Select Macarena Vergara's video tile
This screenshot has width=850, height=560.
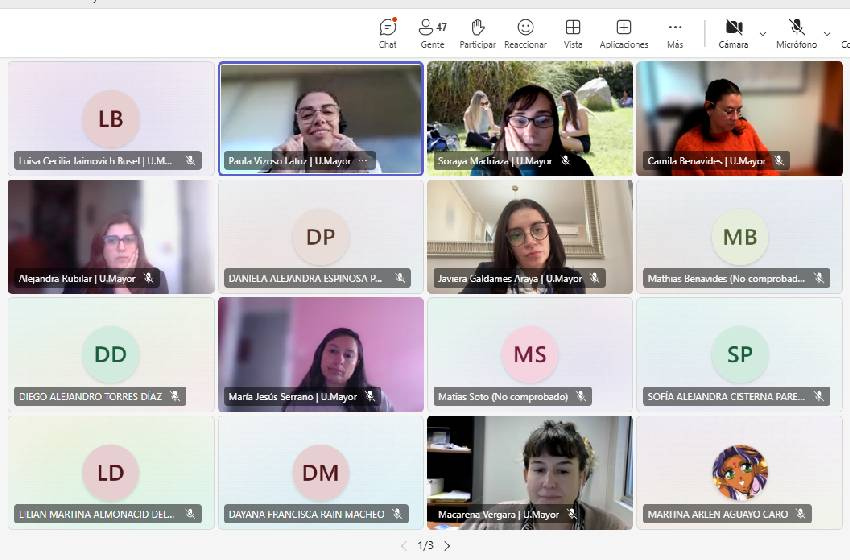coord(530,473)
